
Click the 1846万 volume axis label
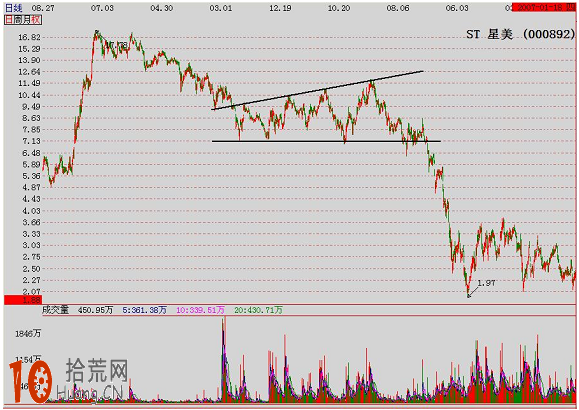tap(28, 334)
